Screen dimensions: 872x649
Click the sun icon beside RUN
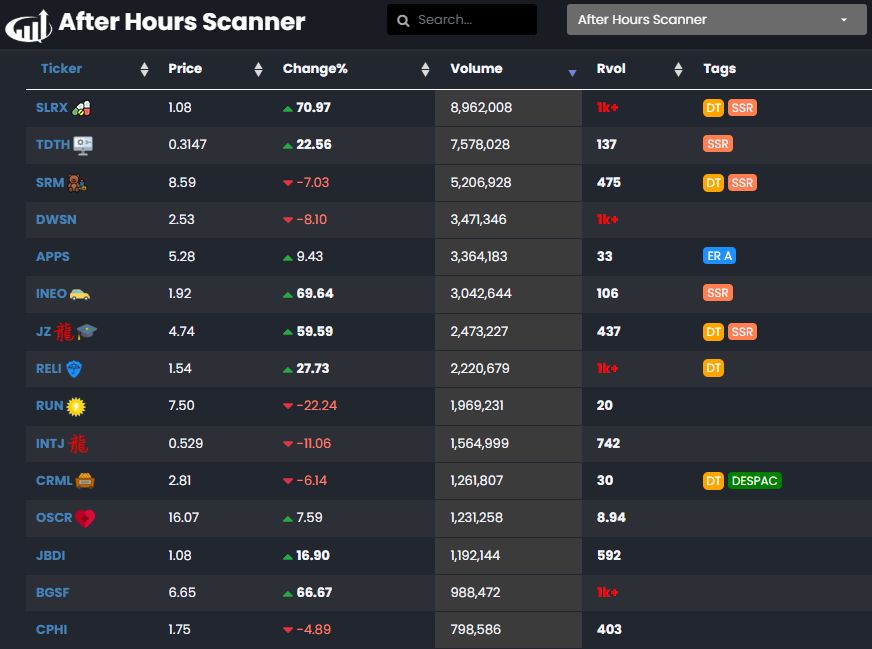pos(76,407)
